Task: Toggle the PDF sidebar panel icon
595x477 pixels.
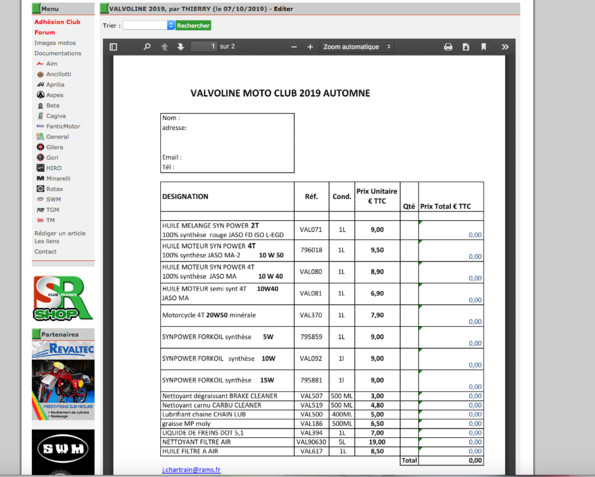Action: (x=113, y=47)
